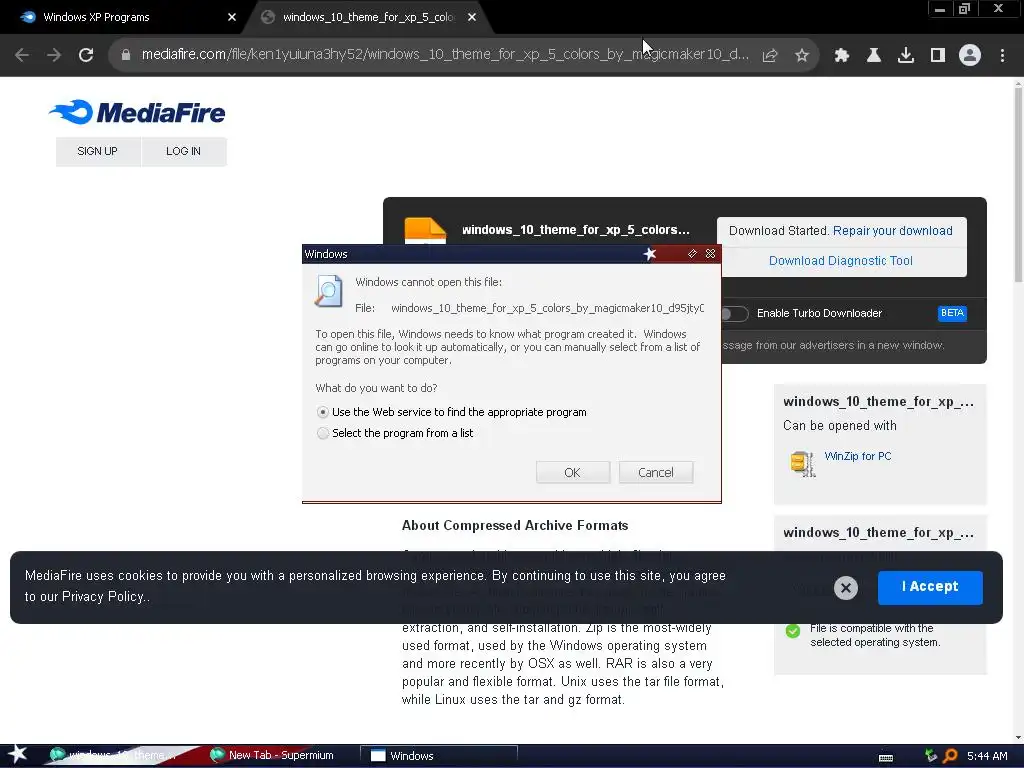Click the orange search tray icon

click(950, 756)
